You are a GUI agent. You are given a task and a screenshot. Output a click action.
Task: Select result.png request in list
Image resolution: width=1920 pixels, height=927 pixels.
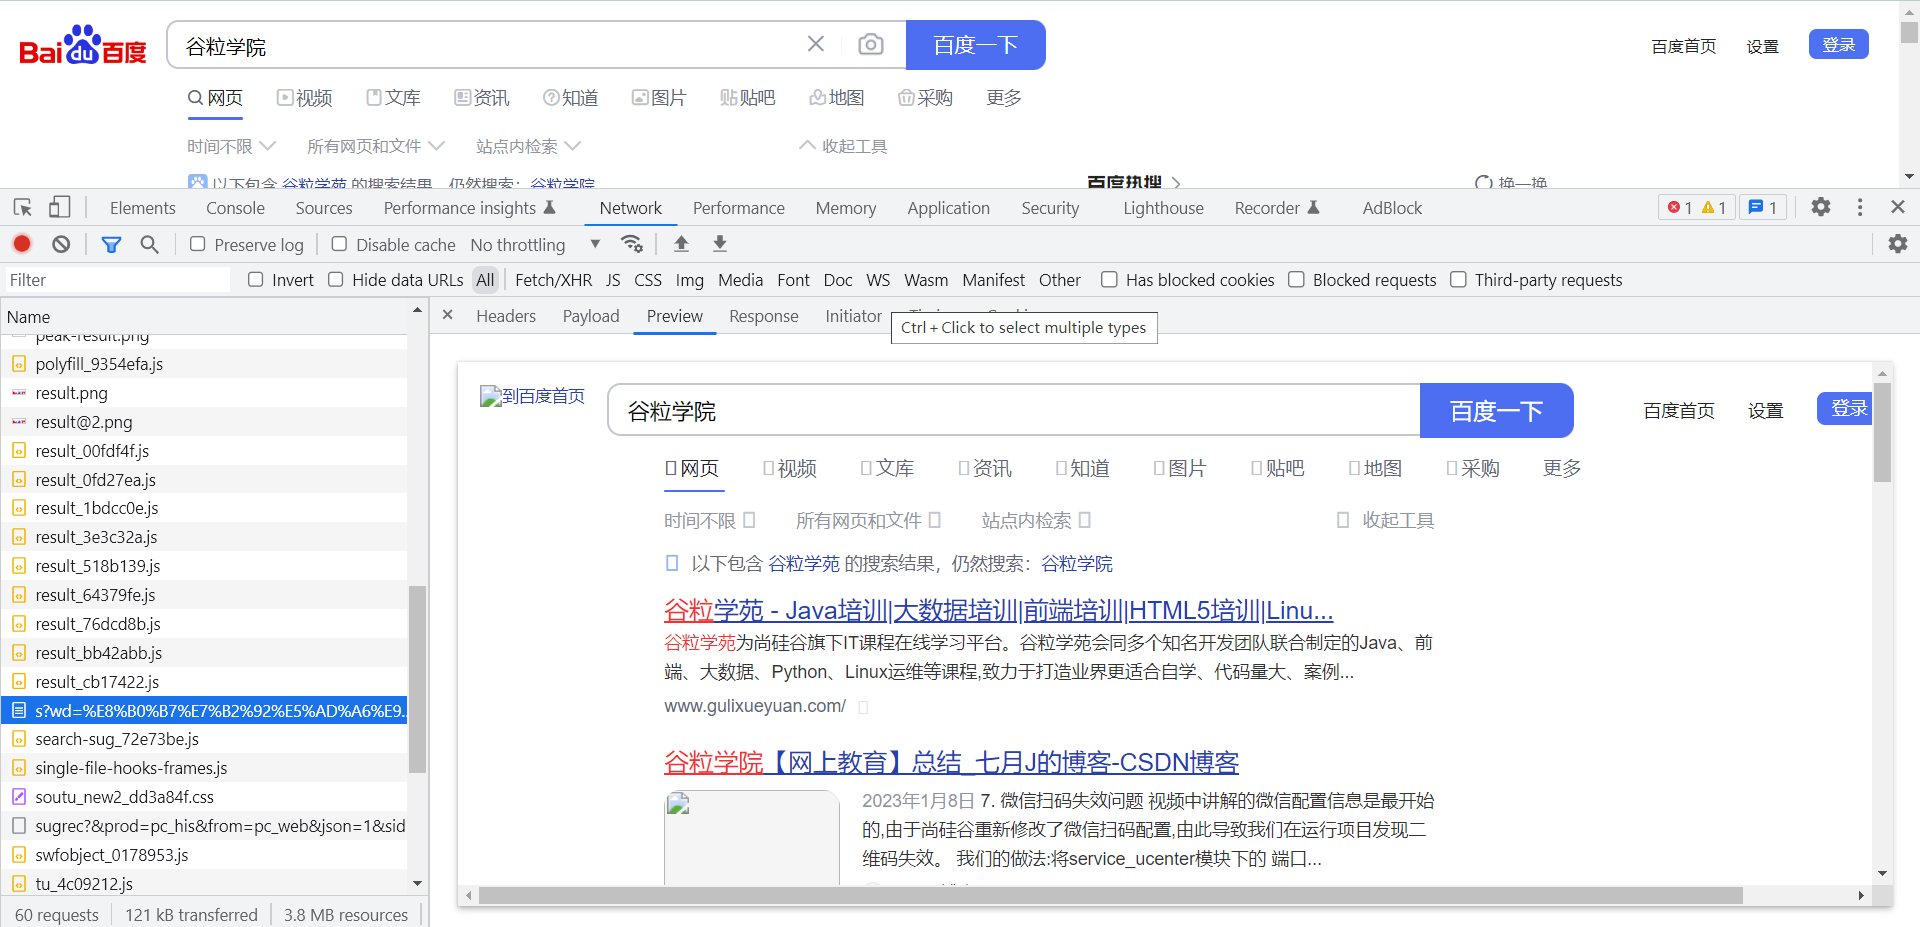point(204,393)
